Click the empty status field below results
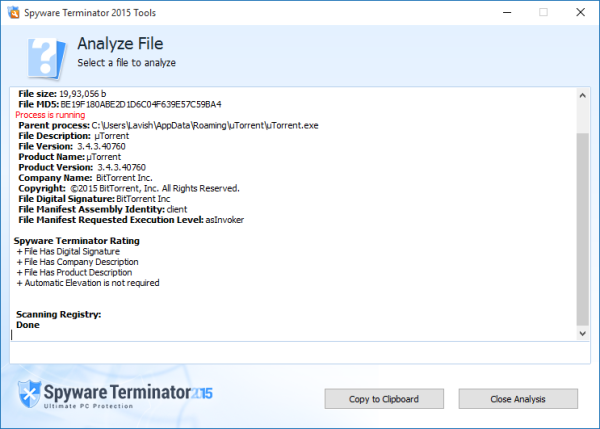The width and height of the screenshot is (600, 429). pyautogui.click(x=300, y=352)
